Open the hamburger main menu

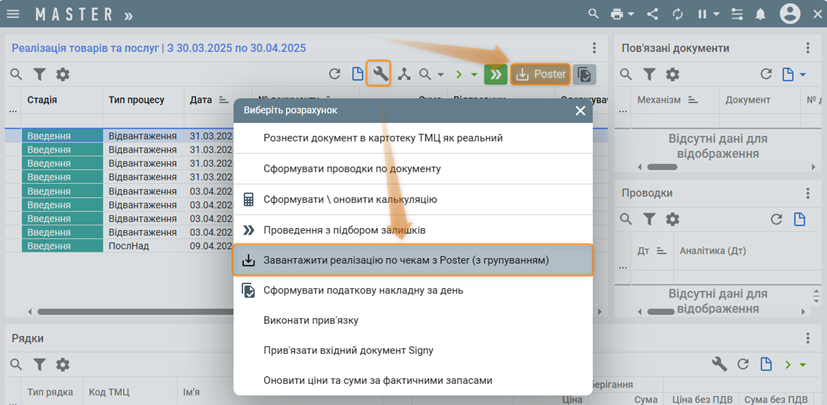[13, 14]
